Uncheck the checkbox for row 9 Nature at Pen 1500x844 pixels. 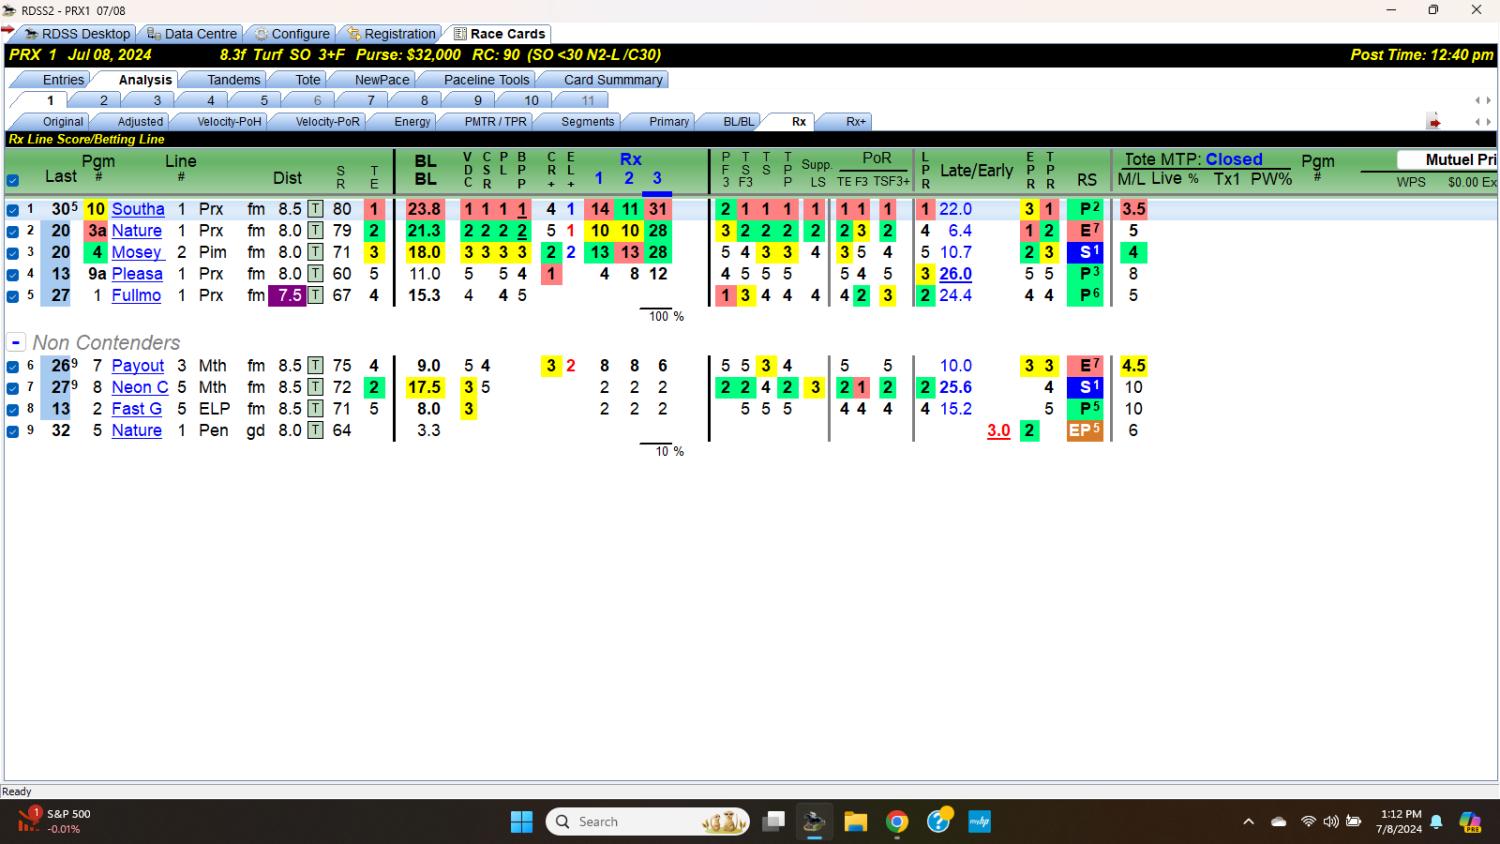[13, 432]
